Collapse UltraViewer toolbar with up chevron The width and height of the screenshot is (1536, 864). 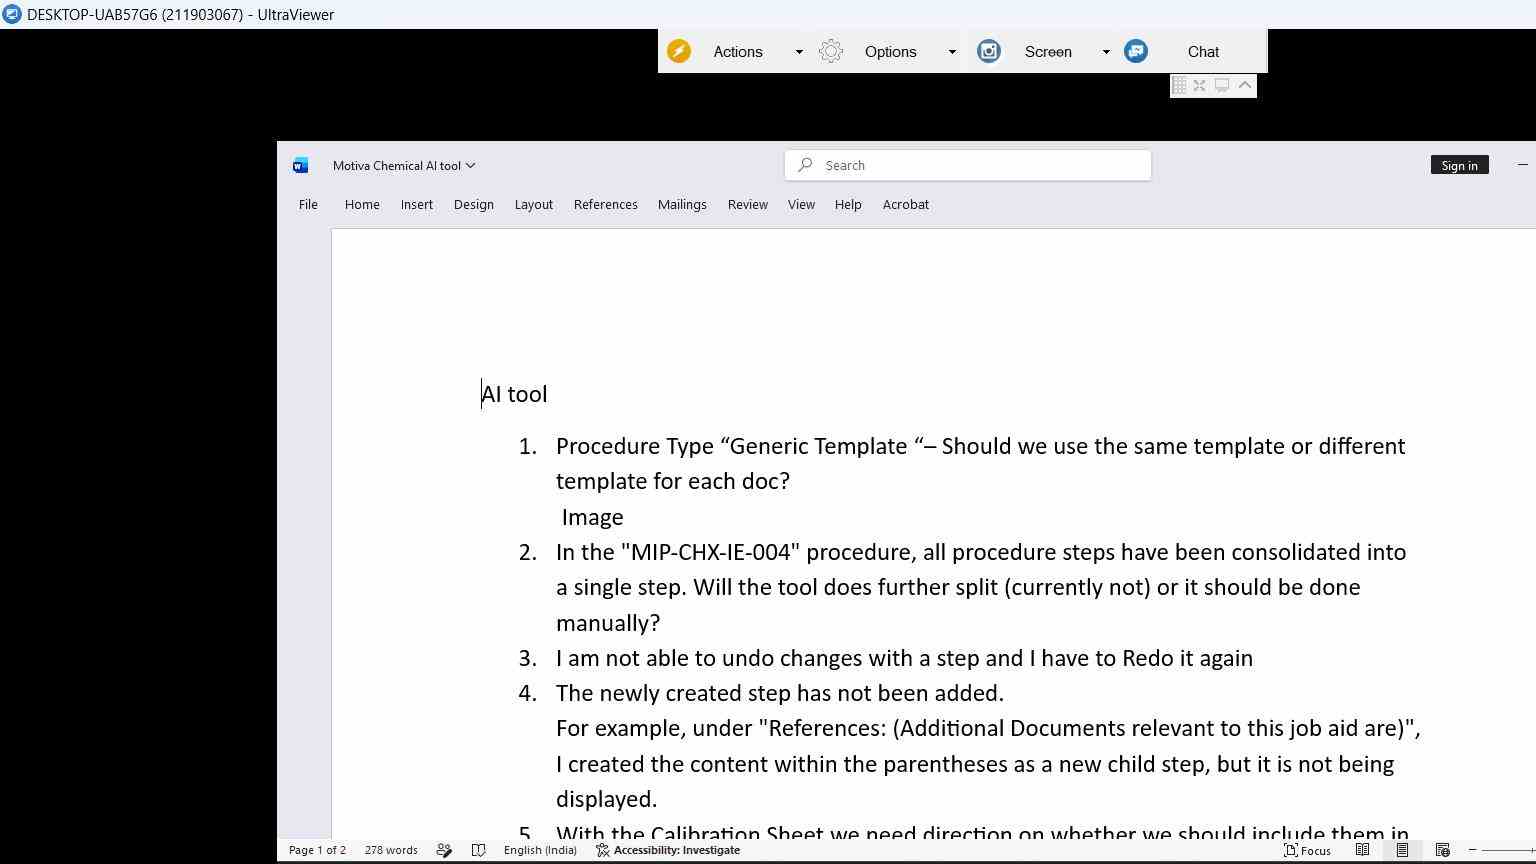tap(1245, 86)
